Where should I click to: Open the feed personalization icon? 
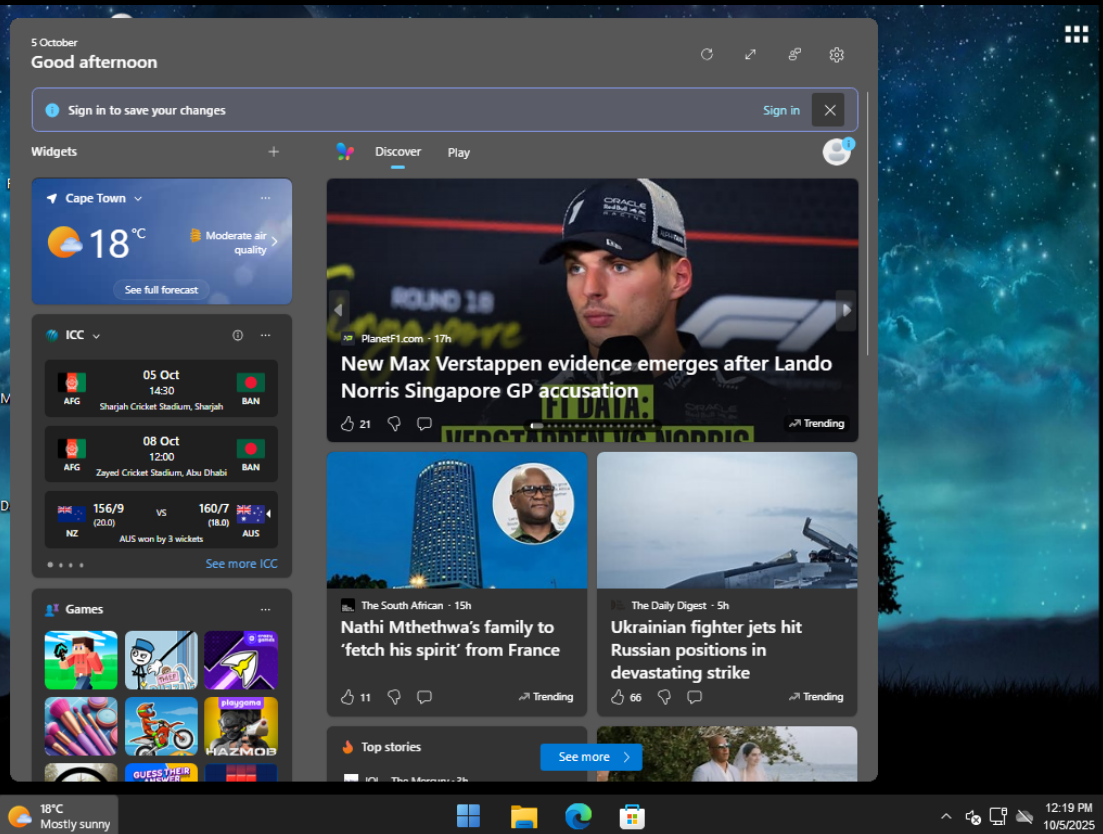pos(794,54)
